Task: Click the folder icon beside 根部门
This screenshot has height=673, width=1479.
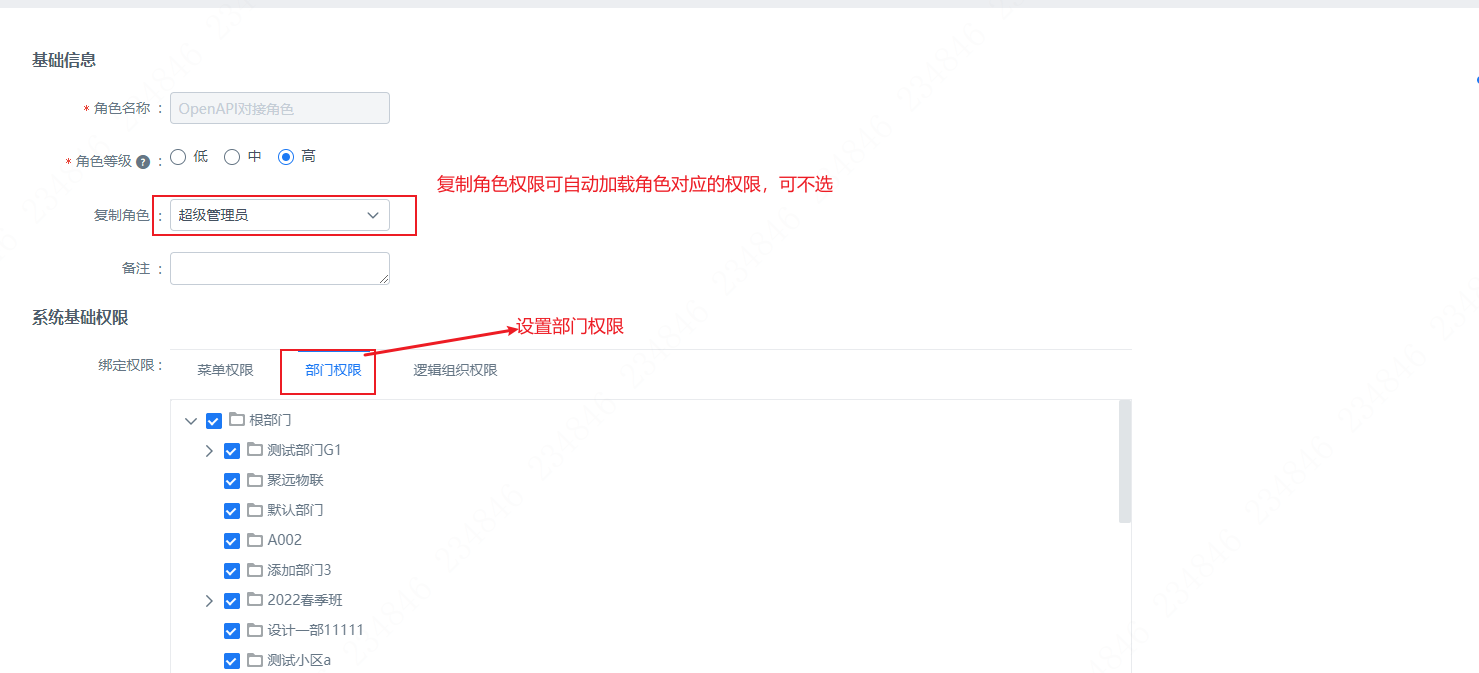Action: pos(236,420)
